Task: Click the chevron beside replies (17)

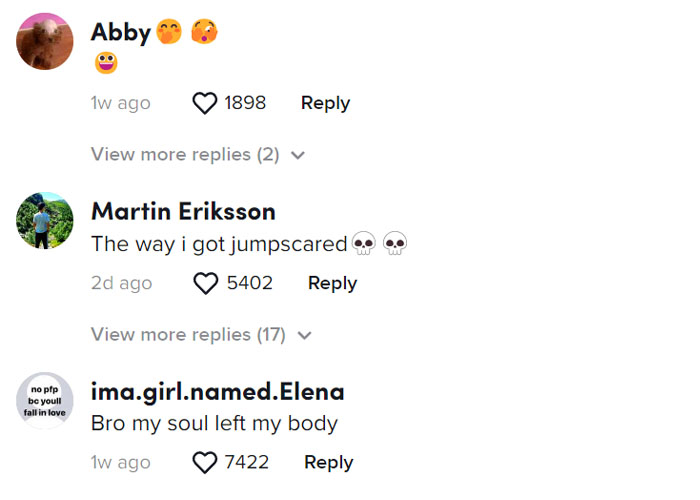Action: point(304,335)
